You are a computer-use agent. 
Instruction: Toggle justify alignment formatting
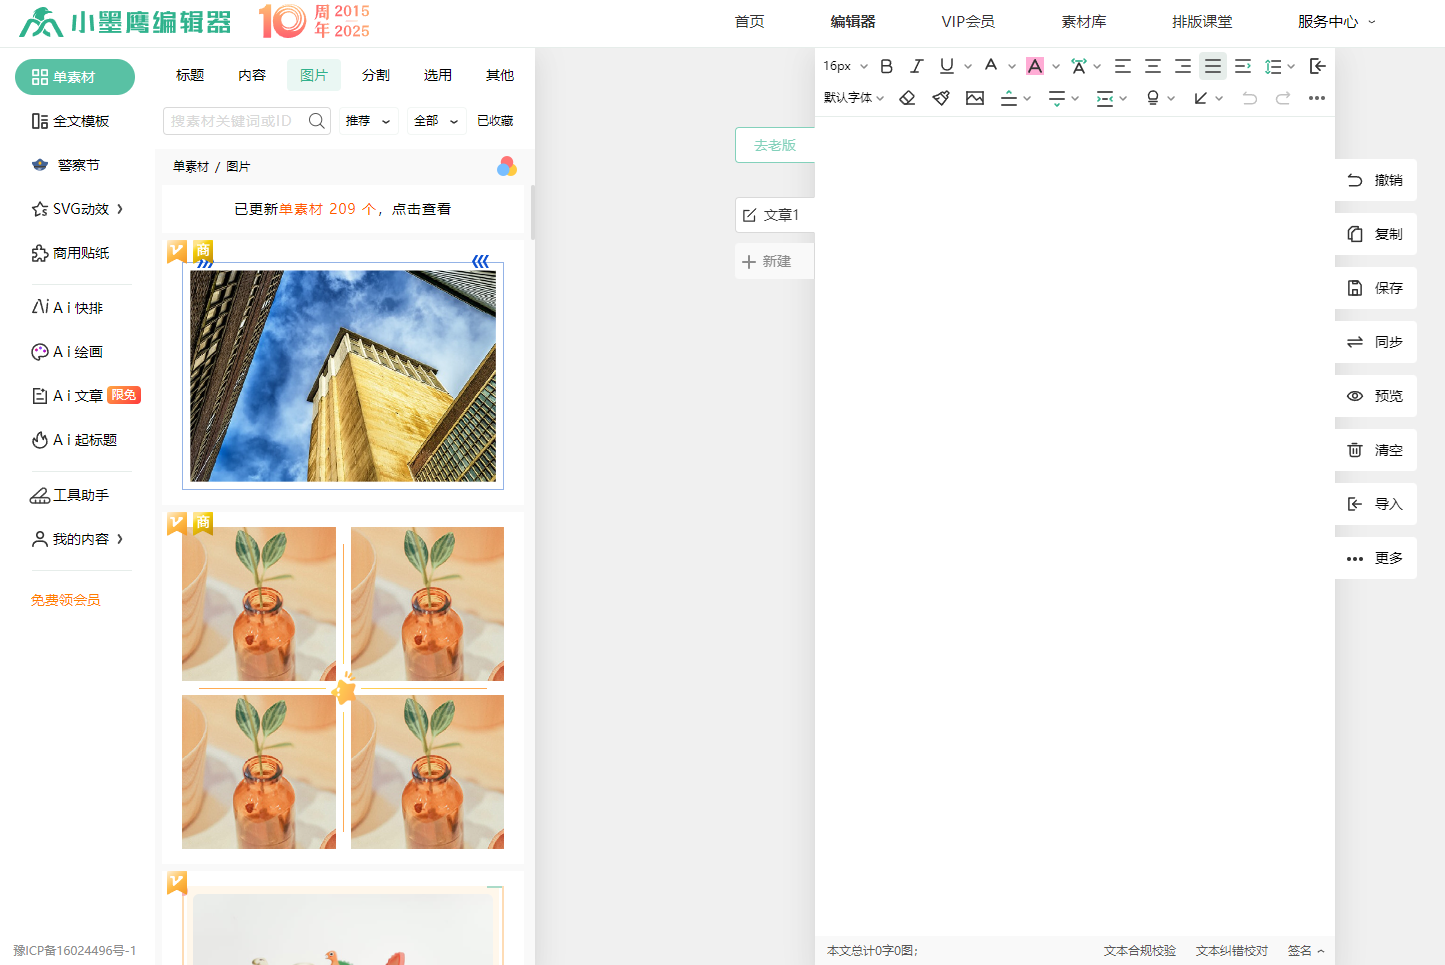[1213, 66]
